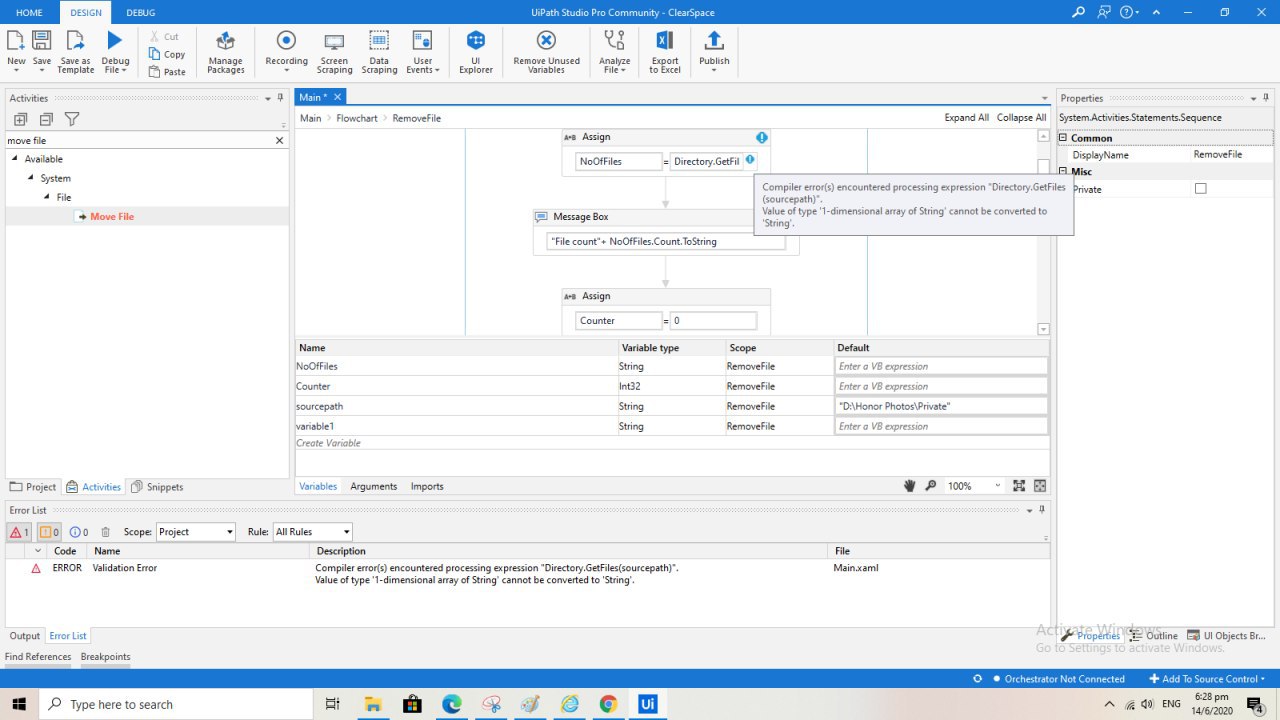This screenshot has width=1280, height=720.
Task: Open the Variables panel tab
Action: [x=318, y=486]
